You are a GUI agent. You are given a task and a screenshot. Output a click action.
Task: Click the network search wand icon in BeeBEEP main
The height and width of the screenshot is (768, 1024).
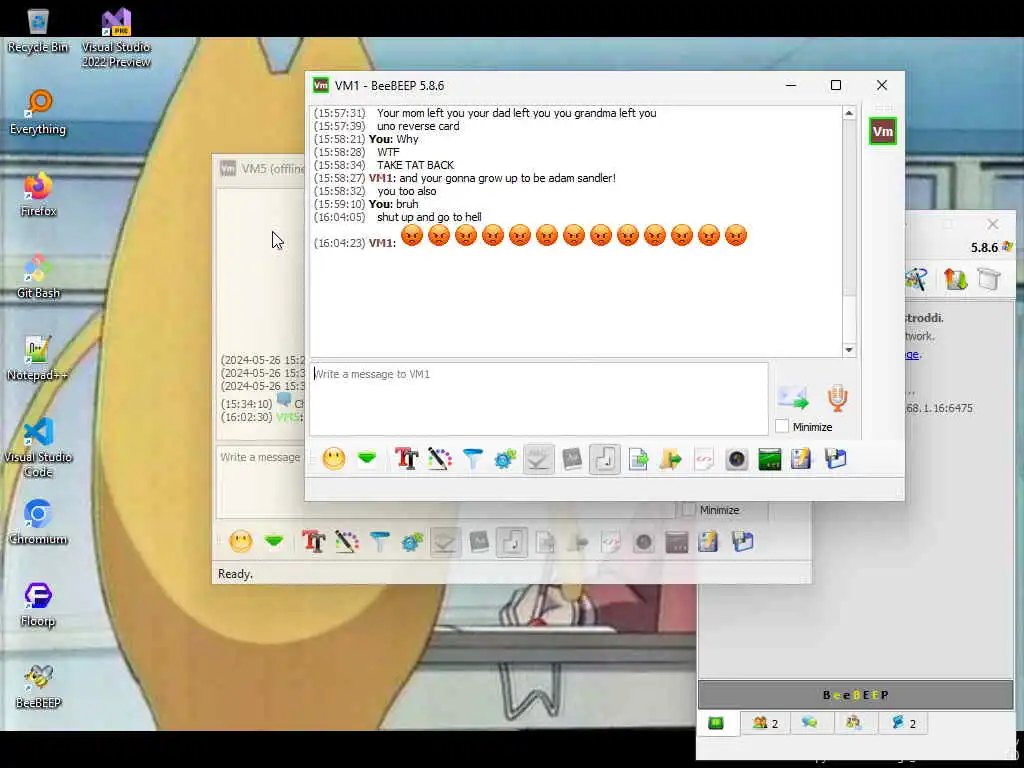point(917,280)
